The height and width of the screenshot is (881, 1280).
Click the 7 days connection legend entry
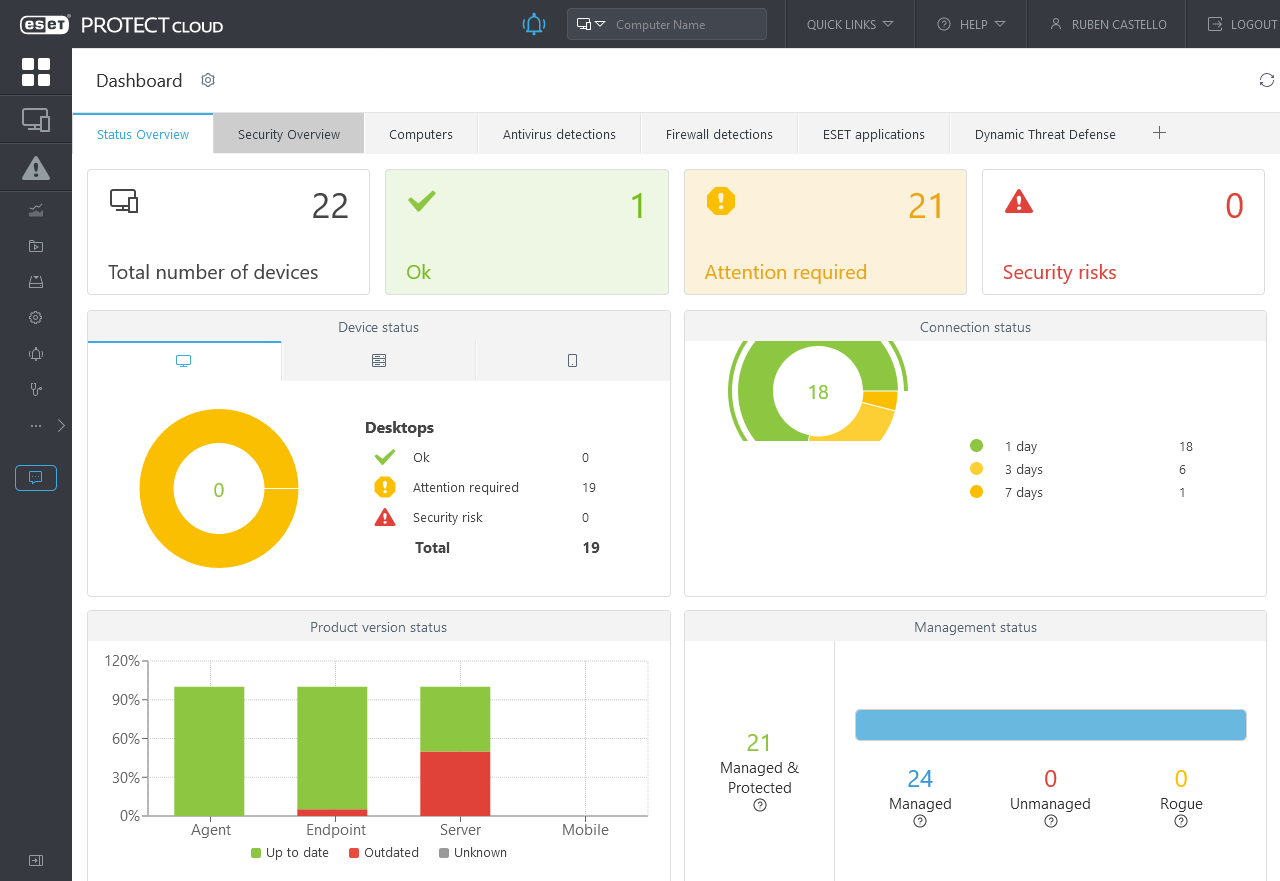point(1081,493)
